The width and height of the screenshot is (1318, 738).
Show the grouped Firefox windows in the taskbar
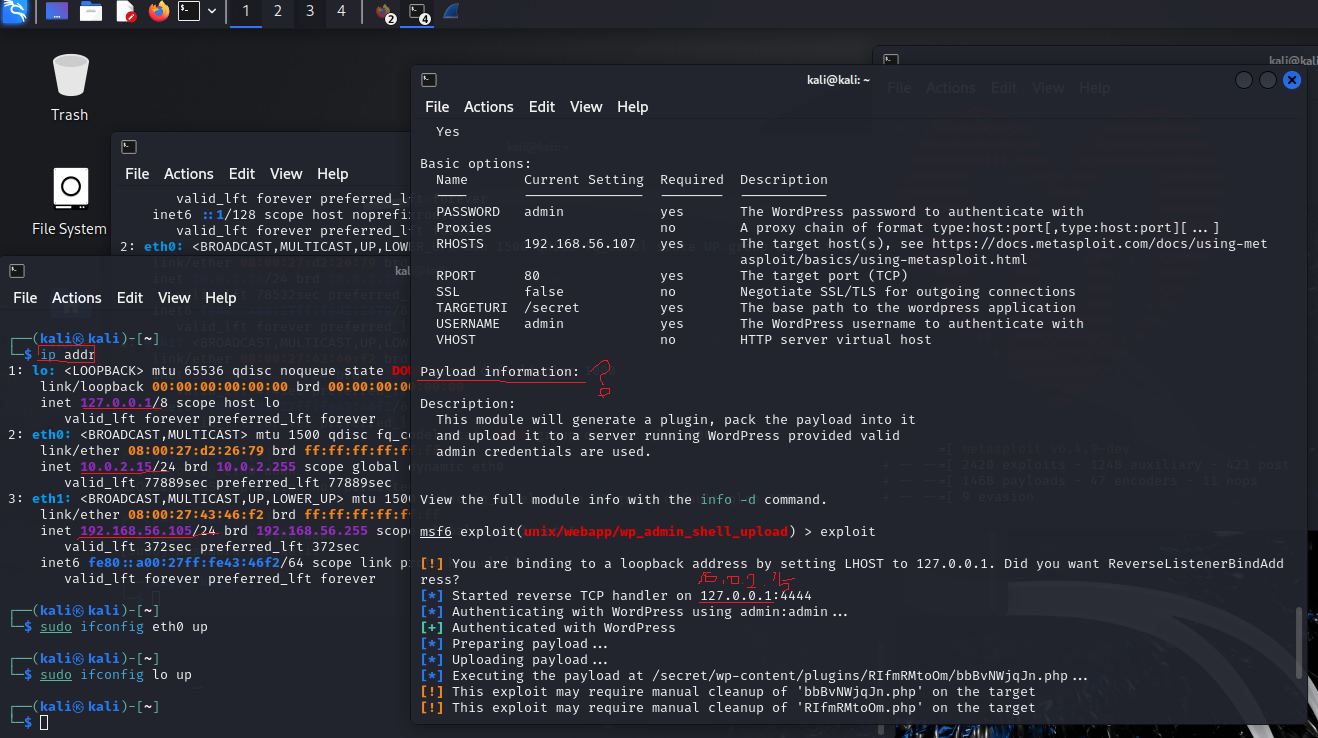point(385,13)
